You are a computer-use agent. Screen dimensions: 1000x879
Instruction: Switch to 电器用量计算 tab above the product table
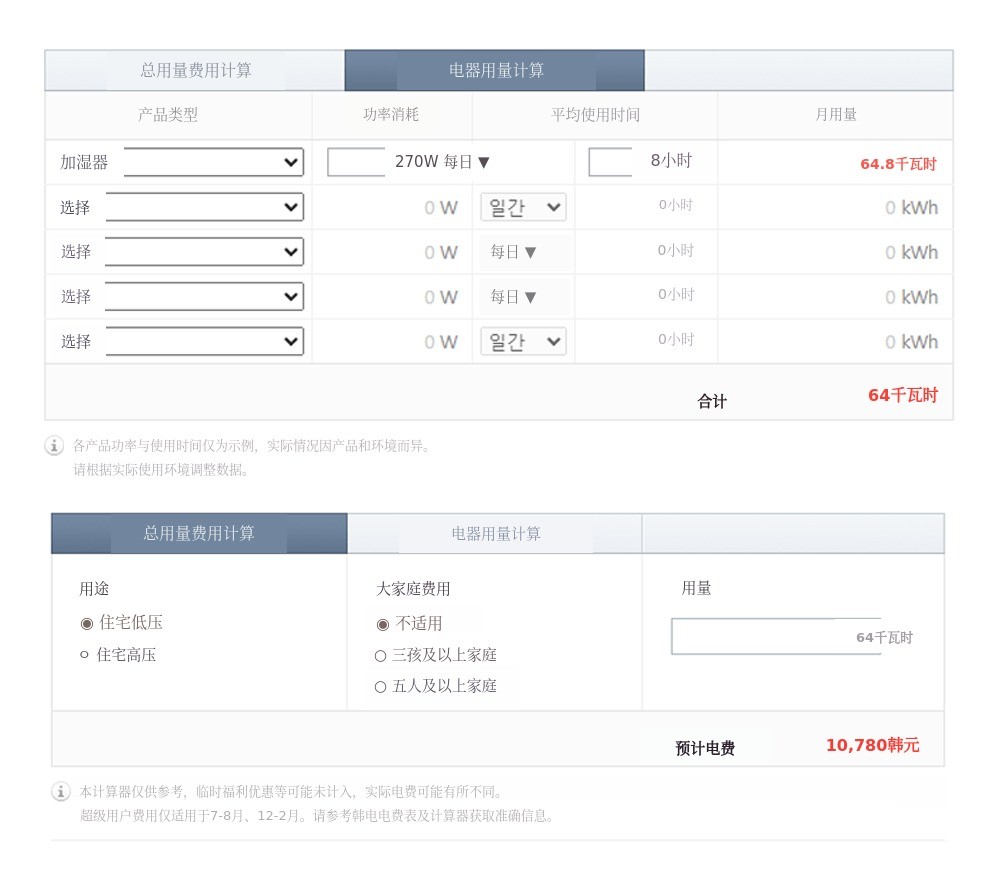pyautogui.click(x=495, y=71)
